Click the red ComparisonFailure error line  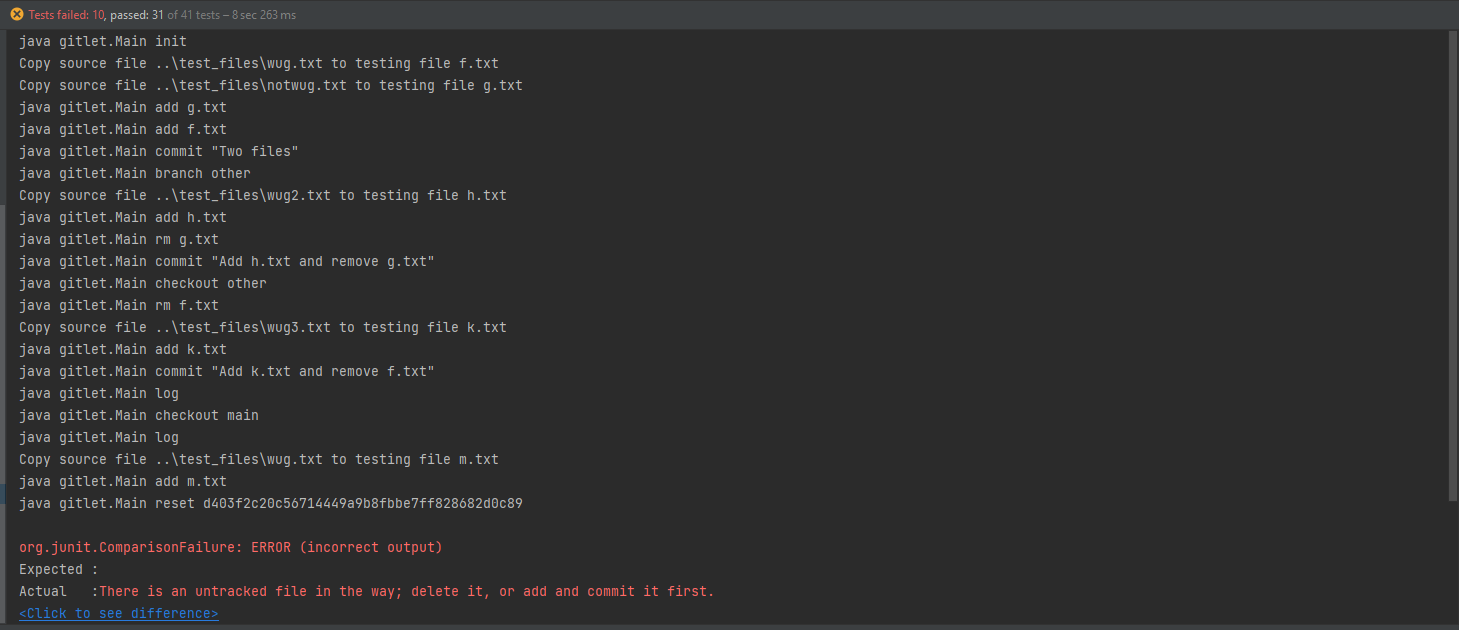coord(230,547)
